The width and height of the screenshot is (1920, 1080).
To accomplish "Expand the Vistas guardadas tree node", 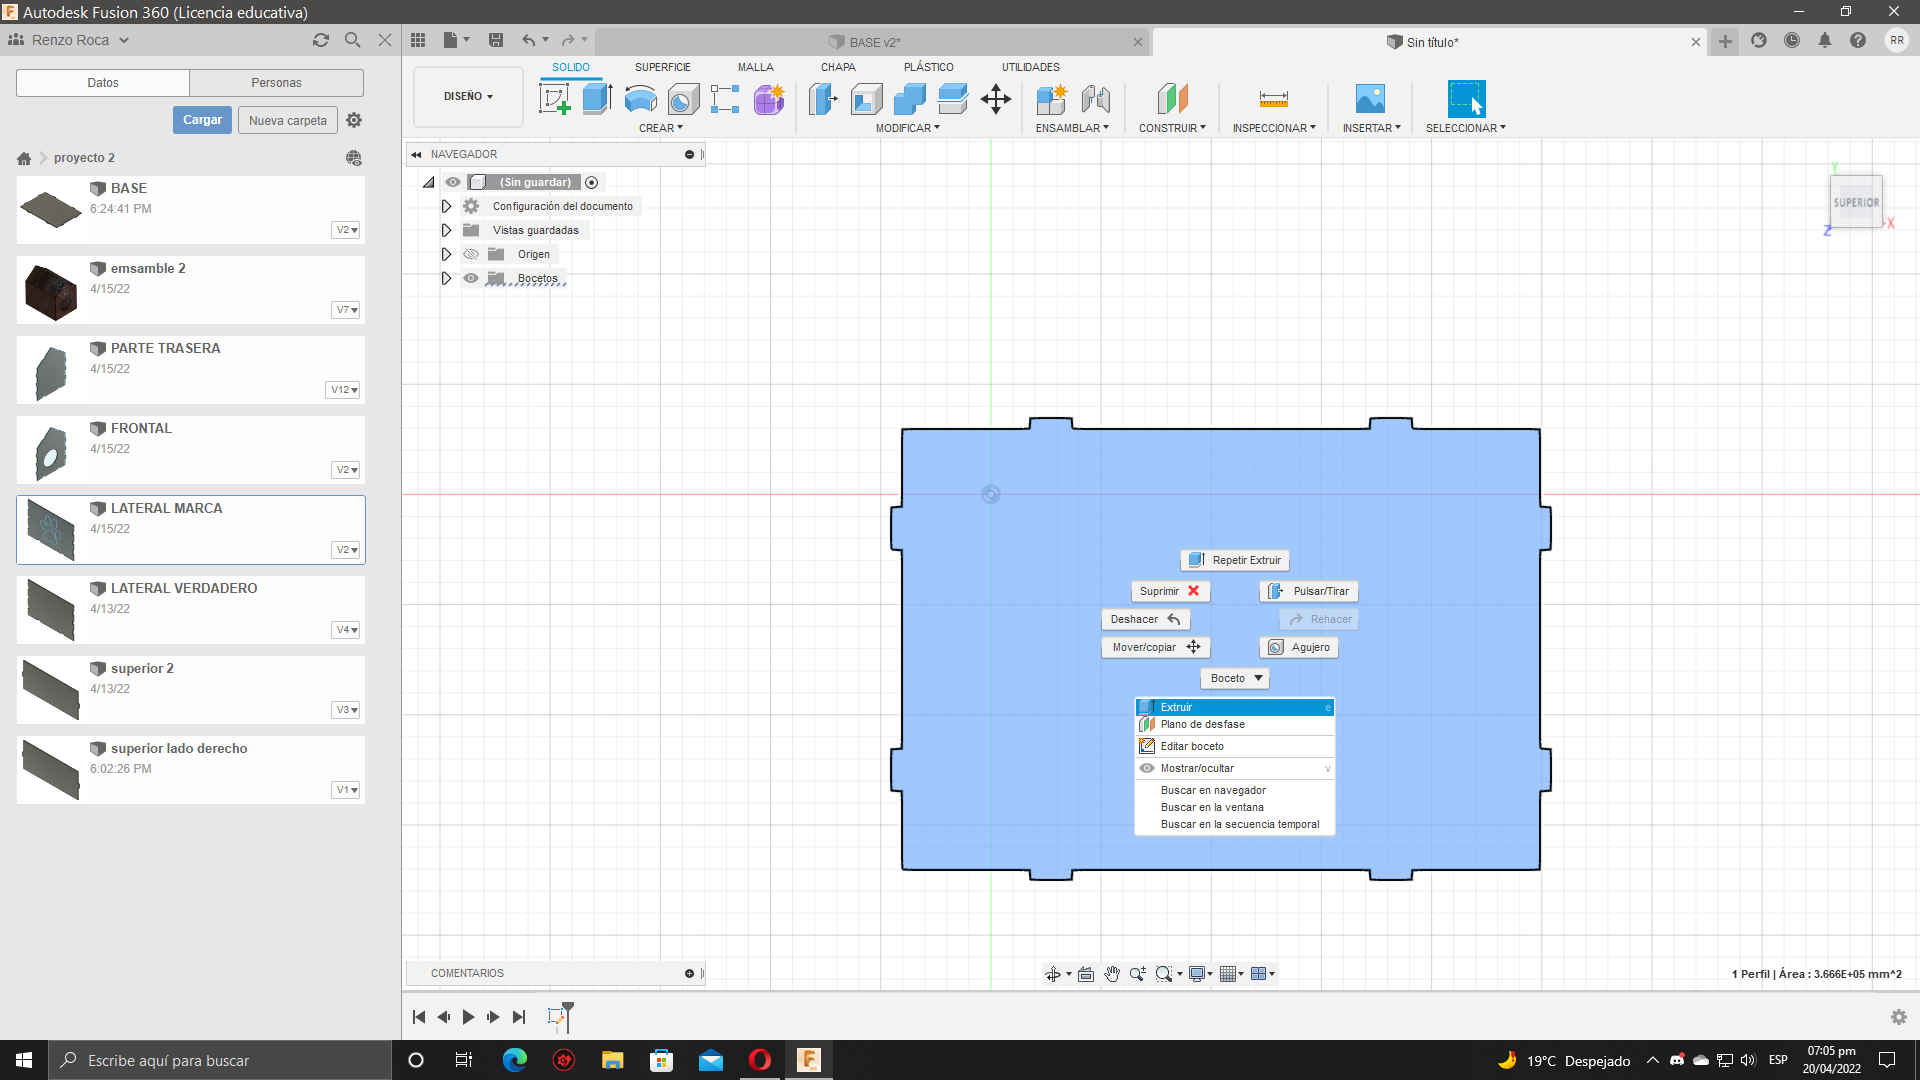I will click(446, 230).
